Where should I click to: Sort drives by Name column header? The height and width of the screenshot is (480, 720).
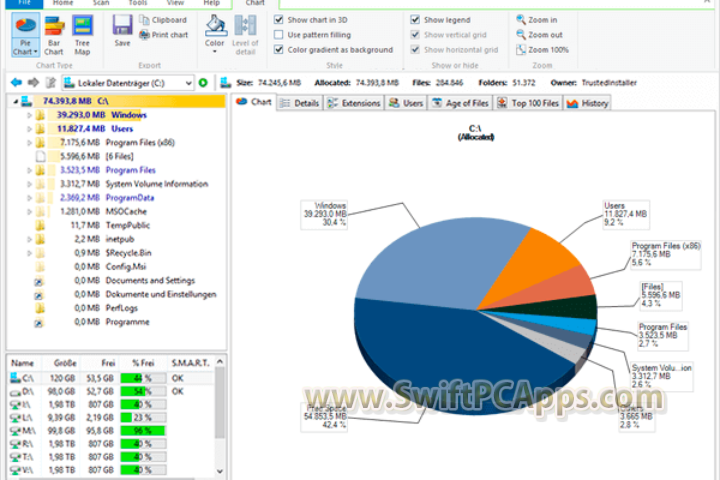pyautogui.click(x=25, y=363)
